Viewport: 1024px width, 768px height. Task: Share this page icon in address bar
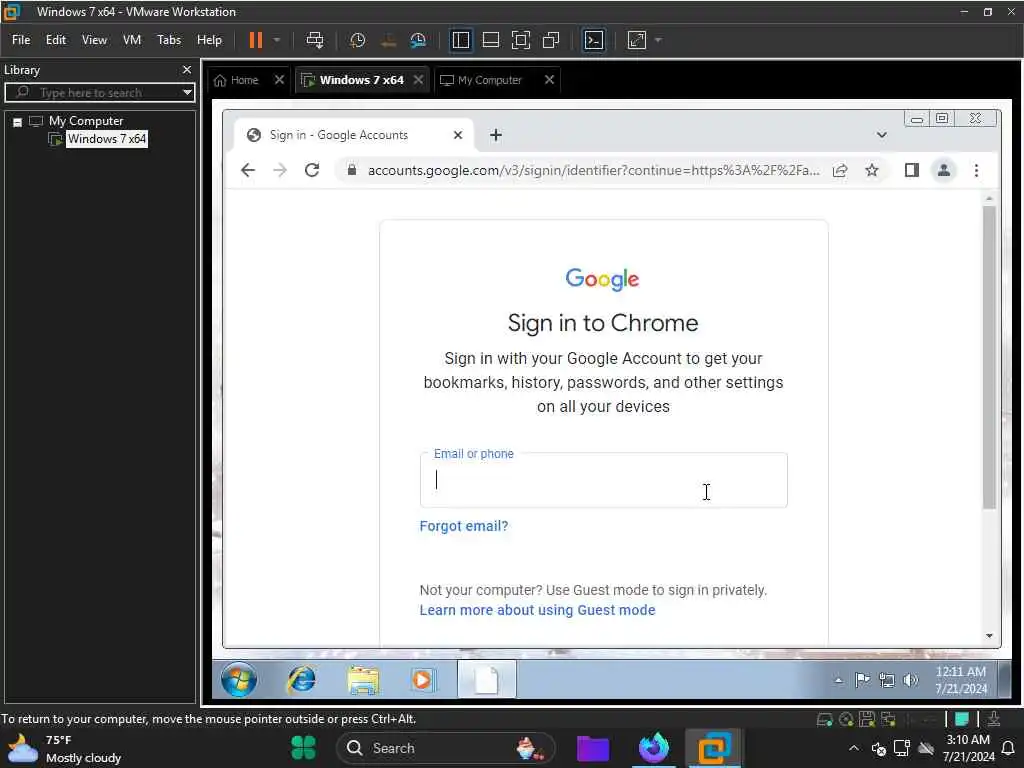(840, 170)
